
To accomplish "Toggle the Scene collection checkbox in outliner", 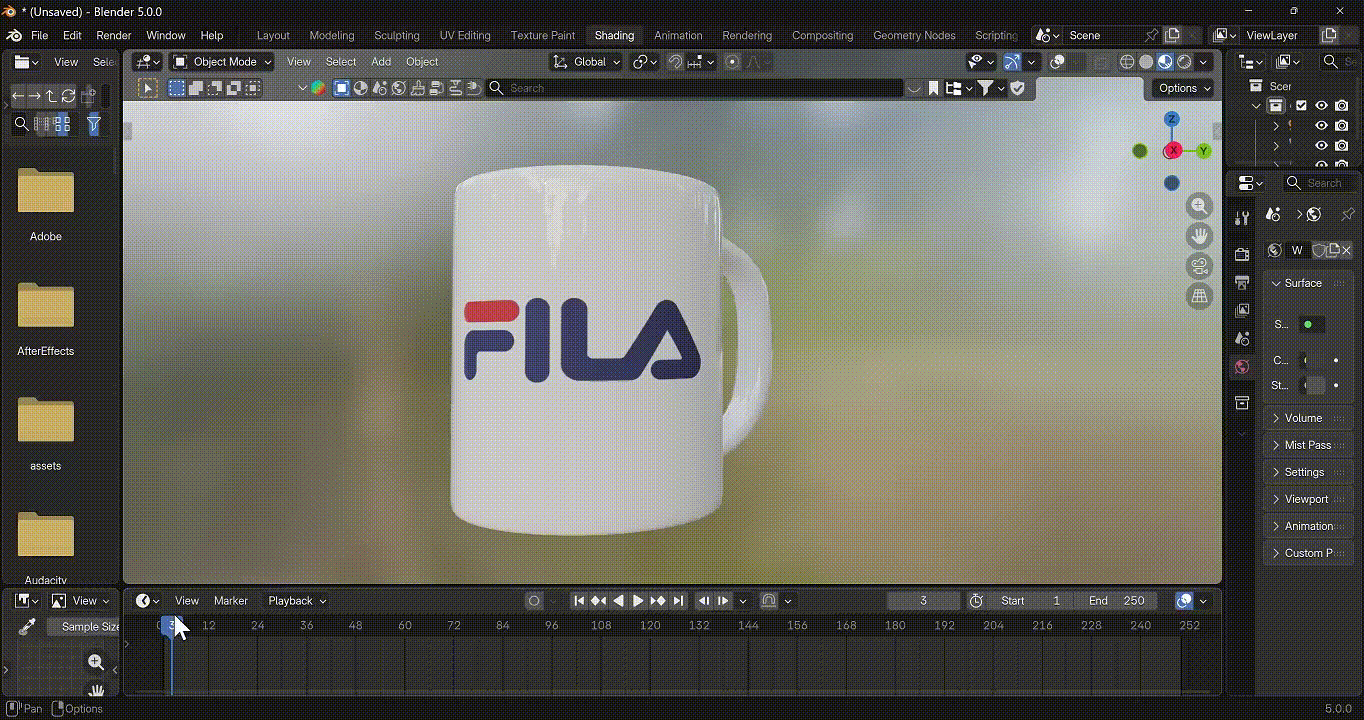I will (1301, 106).
